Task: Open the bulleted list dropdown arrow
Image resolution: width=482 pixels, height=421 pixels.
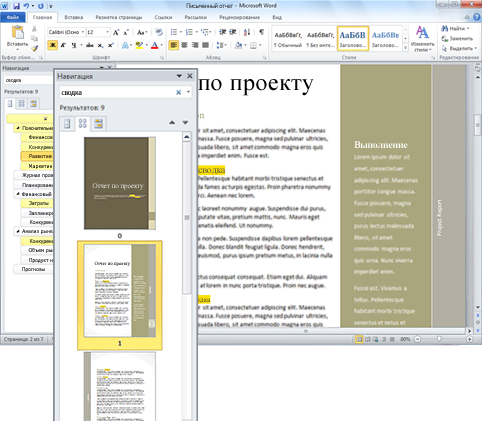Action: coord(181,32)
